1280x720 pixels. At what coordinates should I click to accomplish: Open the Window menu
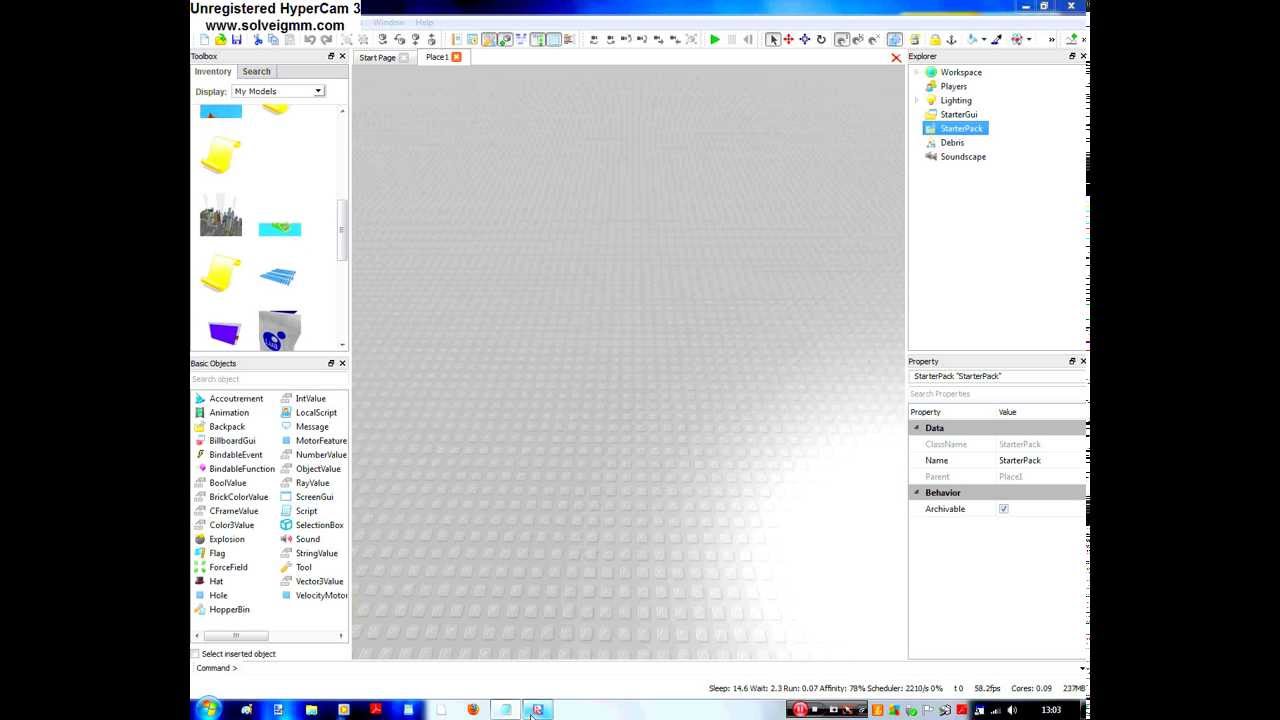(x=389, y=22)
